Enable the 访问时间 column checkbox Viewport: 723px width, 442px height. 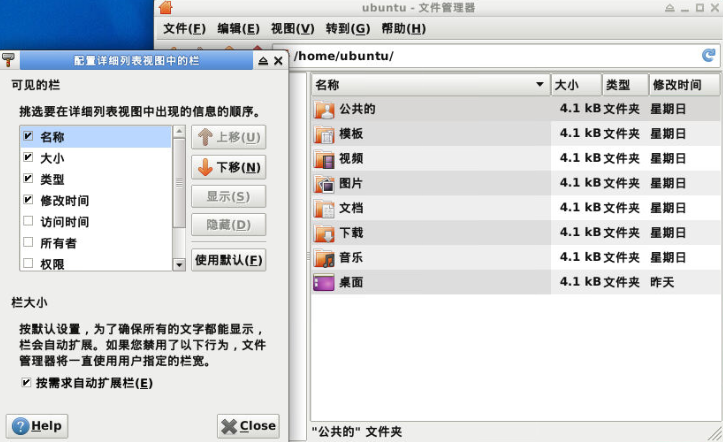28,222
